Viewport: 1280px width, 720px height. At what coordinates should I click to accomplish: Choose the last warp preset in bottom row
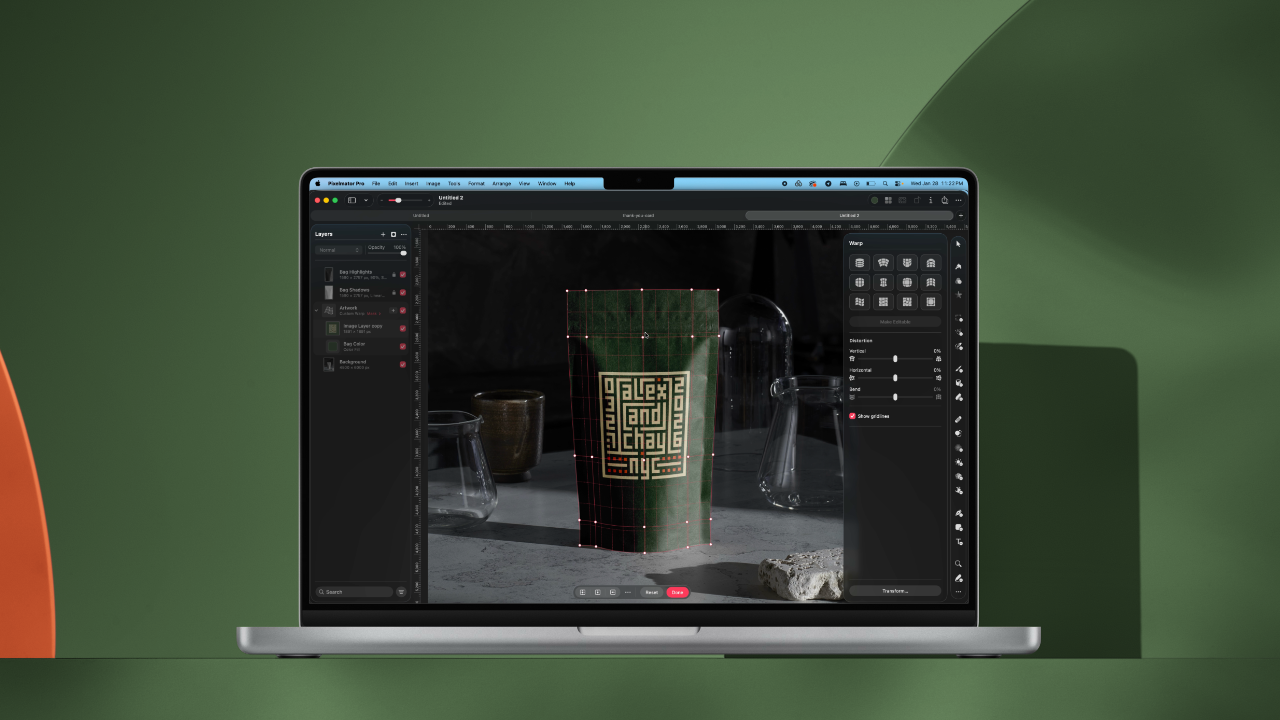[931, 301]
